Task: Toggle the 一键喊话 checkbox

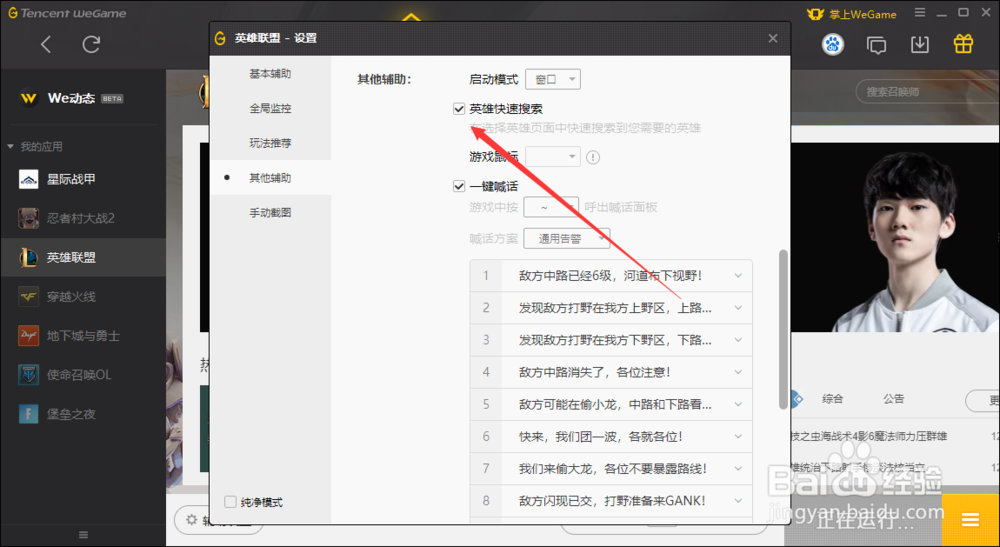Action: click(x=459, y=186)
